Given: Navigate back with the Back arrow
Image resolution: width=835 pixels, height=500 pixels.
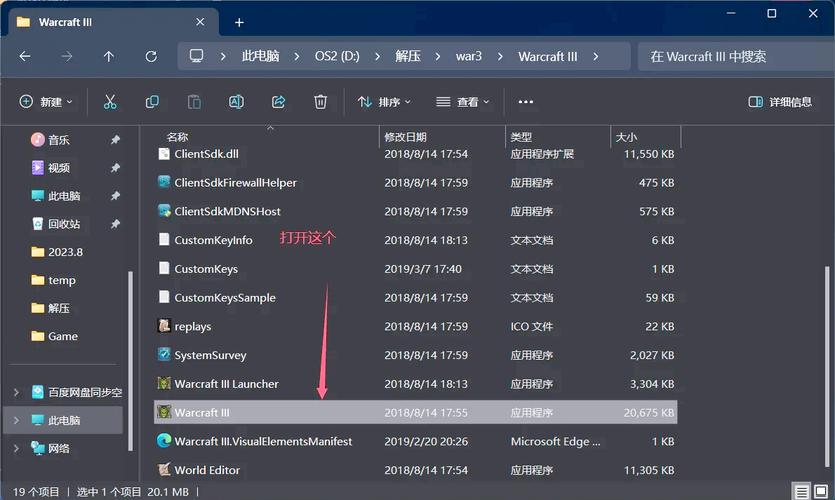Looking at the screenshot, I should click(x=25, y=57).
